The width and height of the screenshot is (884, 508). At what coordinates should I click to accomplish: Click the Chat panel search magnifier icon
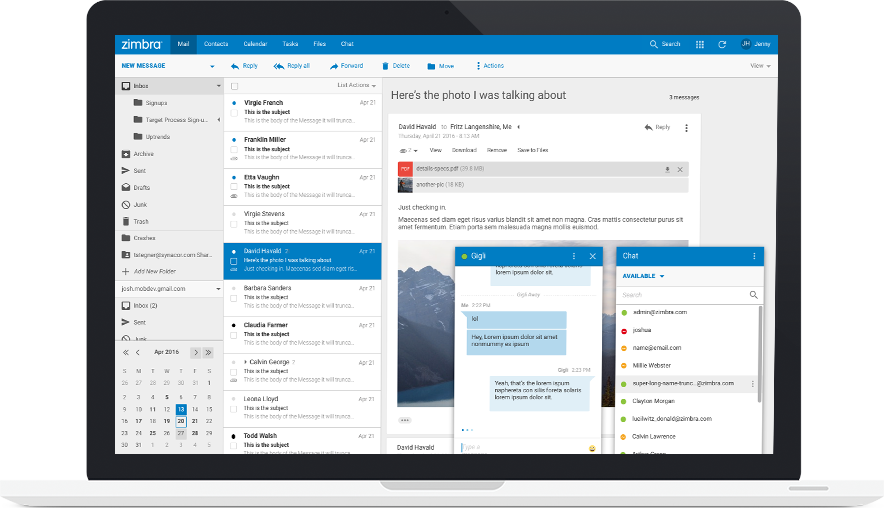[x=753, y=295]
